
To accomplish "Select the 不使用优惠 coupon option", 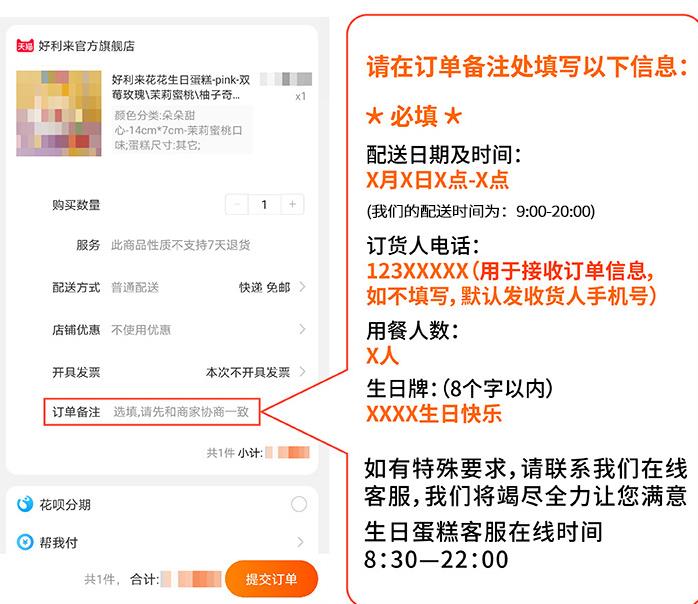I will pos(141,329).
